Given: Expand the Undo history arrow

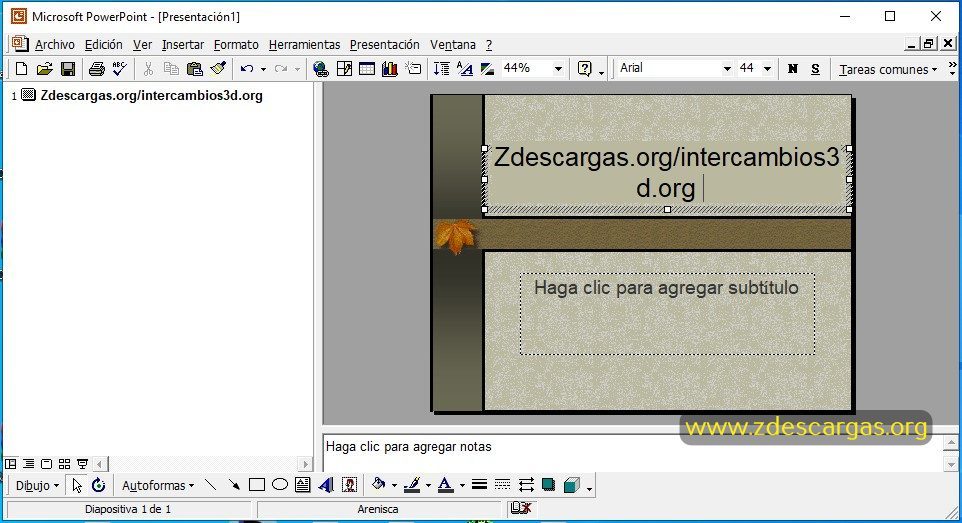Looking at the screenshot, I should pyautogui.click(x=263, y=69).
